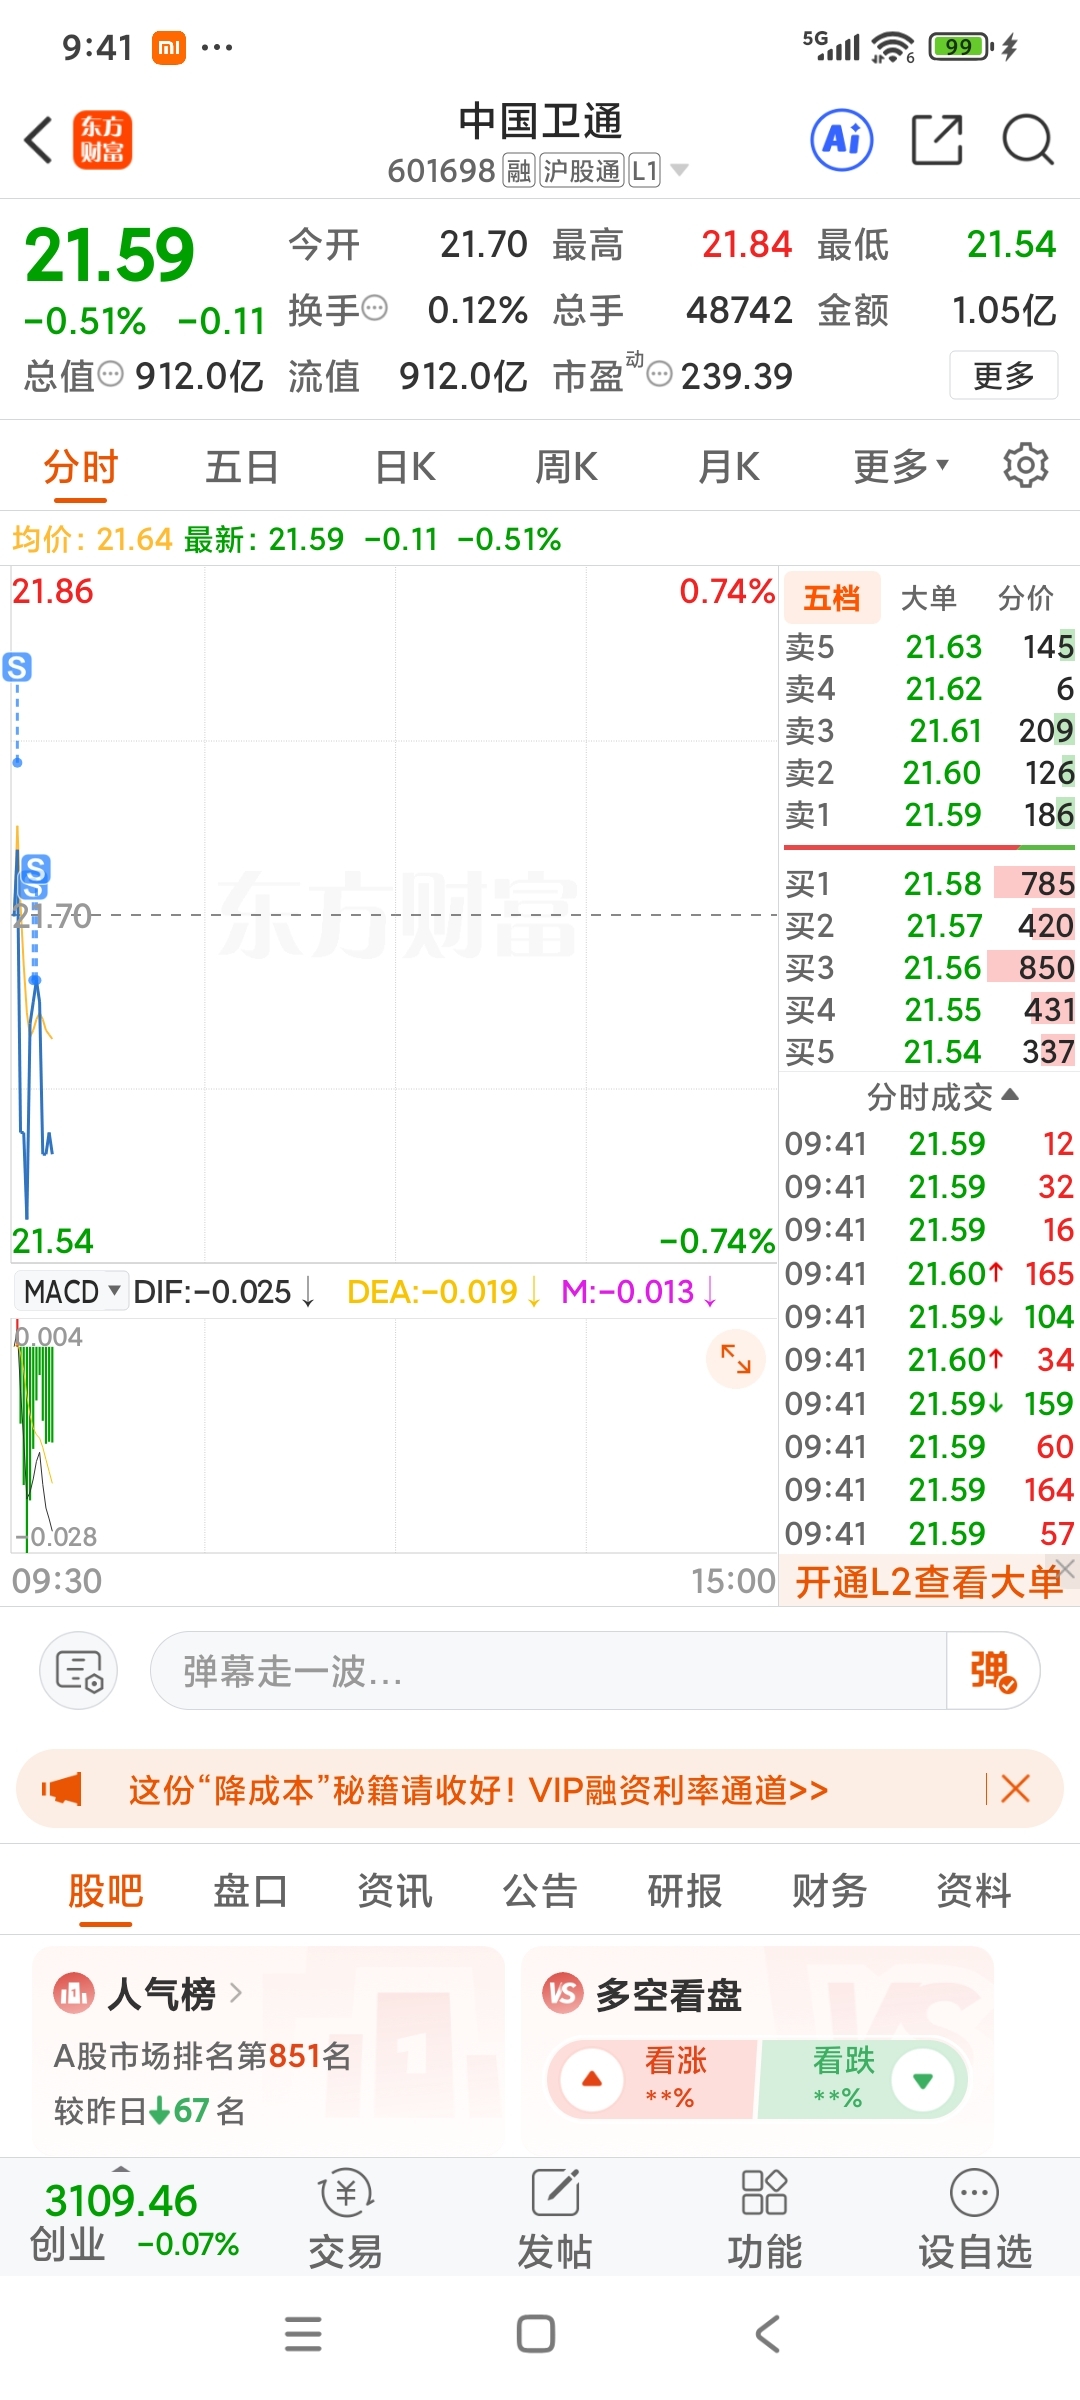1080x2400 pixels.
Task: Tap the 人气榜 icon
Action: pyautogui.click(x=73, y=1994)
